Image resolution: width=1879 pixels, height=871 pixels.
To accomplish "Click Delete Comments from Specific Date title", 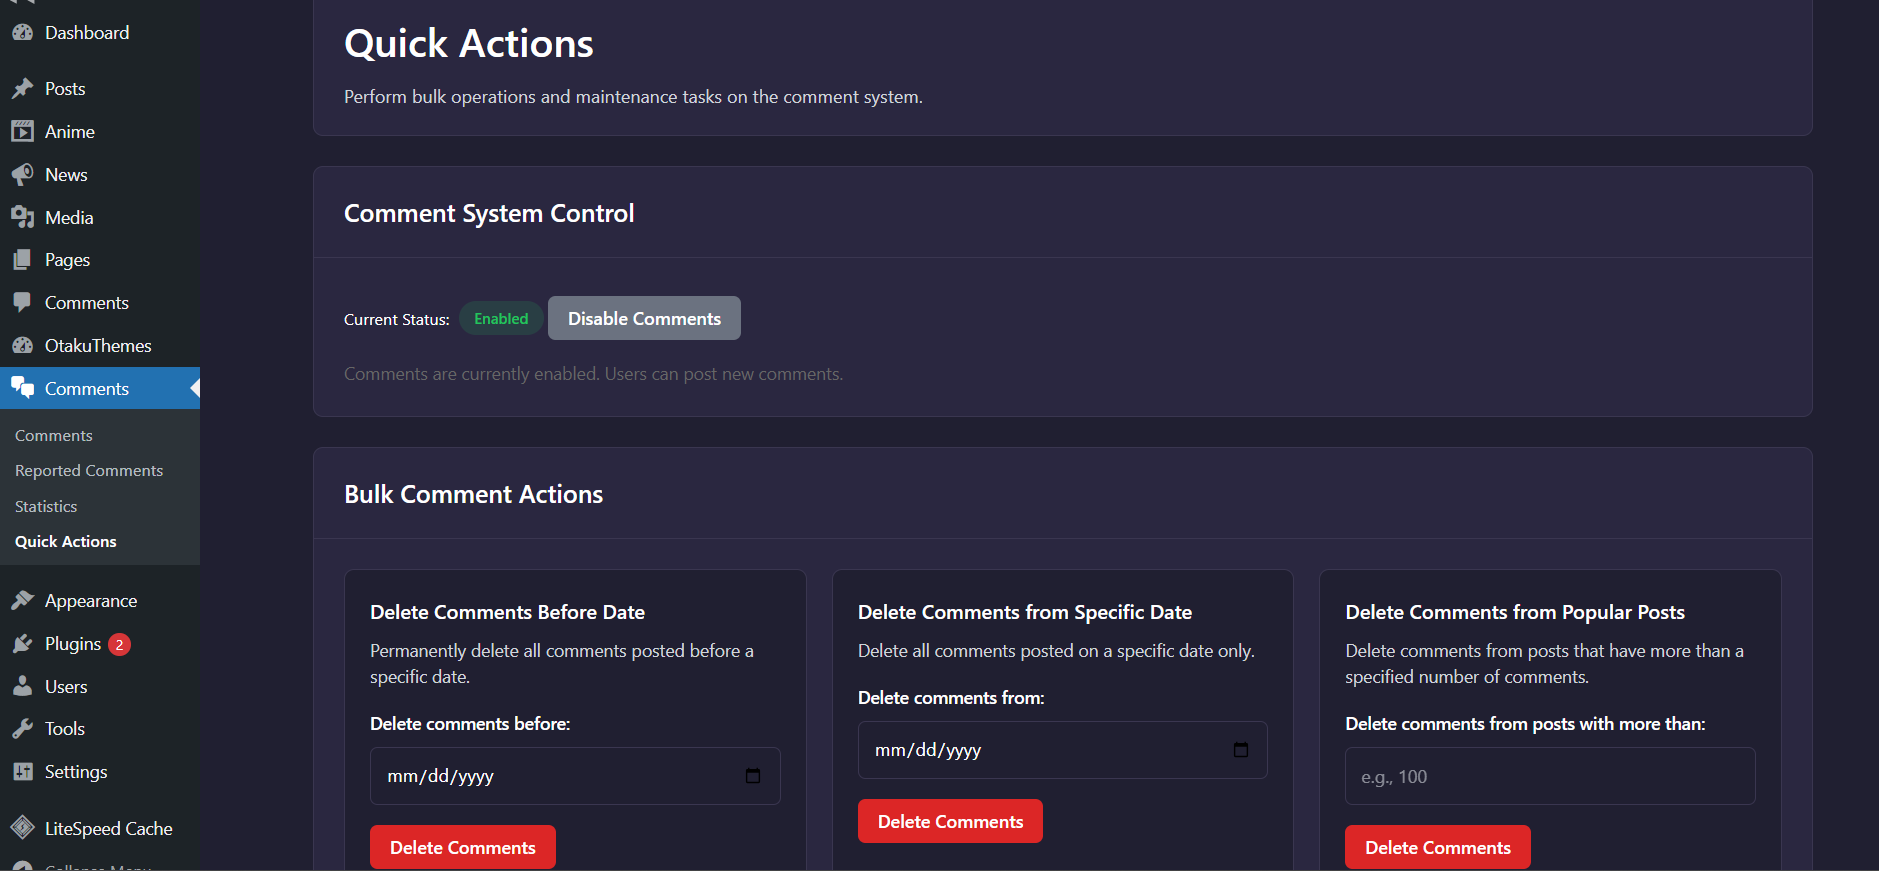I will [1025, 612].
